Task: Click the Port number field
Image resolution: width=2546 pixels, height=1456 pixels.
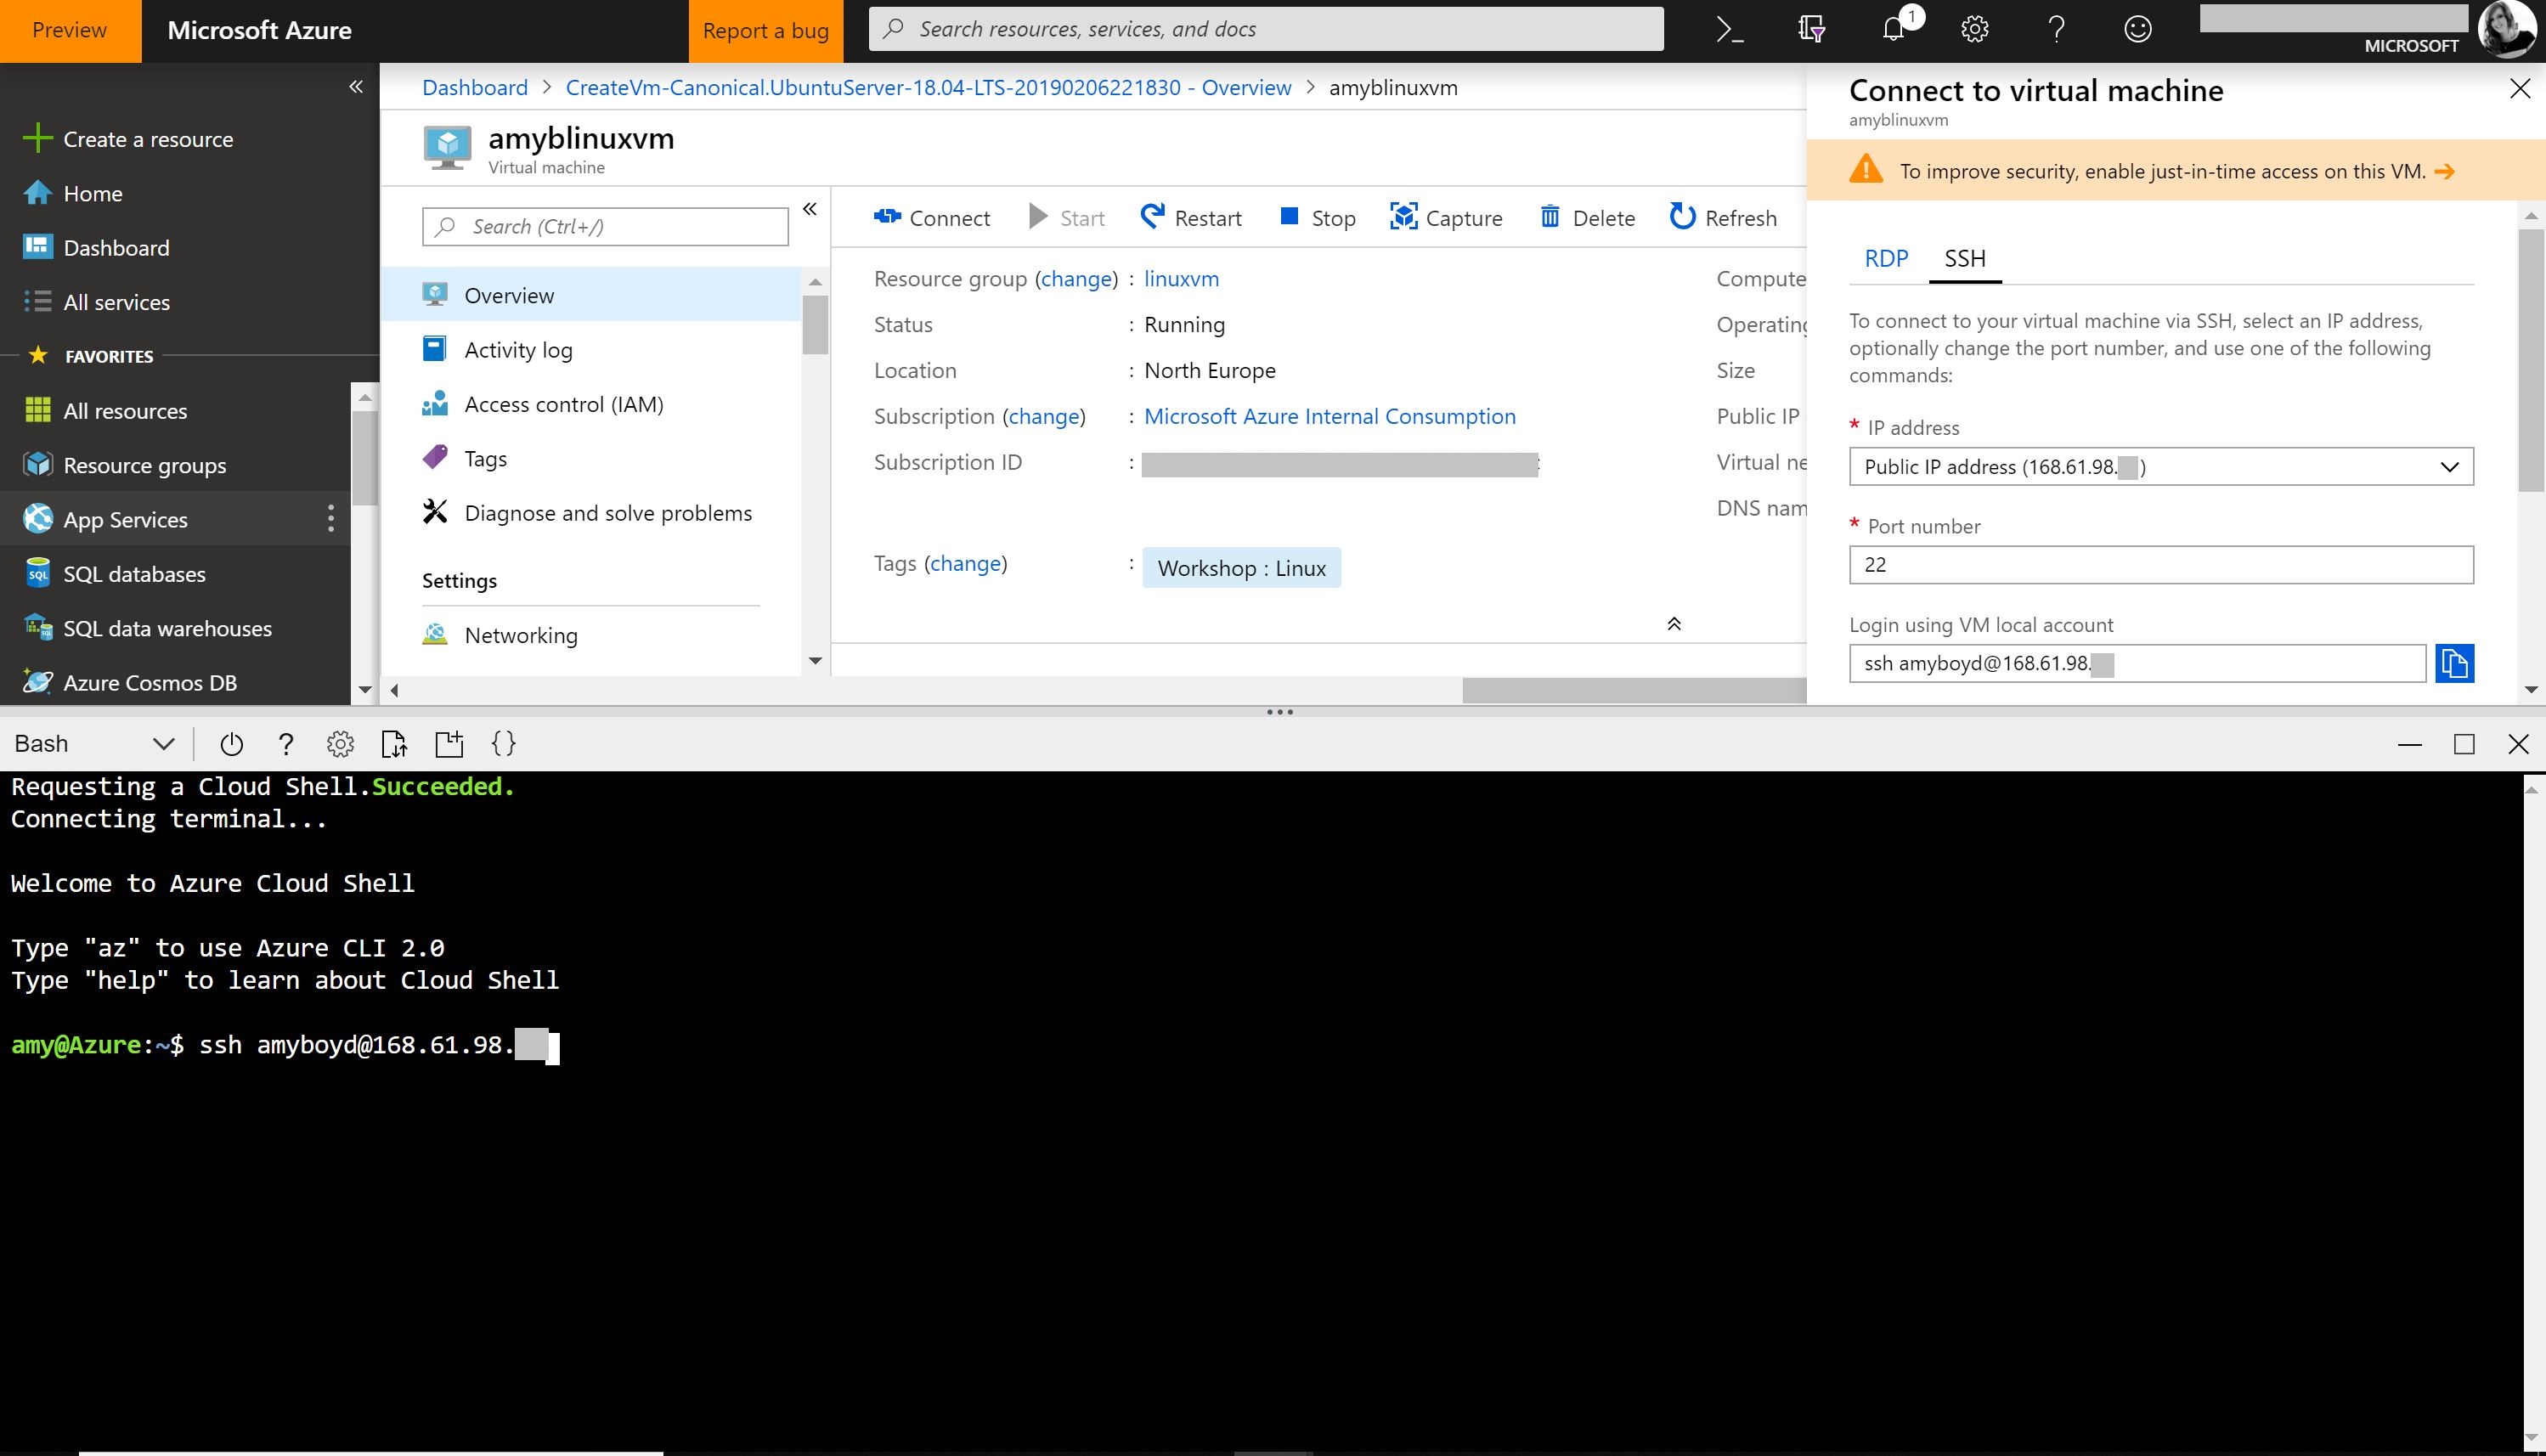Action: [x=2161, y=564]
